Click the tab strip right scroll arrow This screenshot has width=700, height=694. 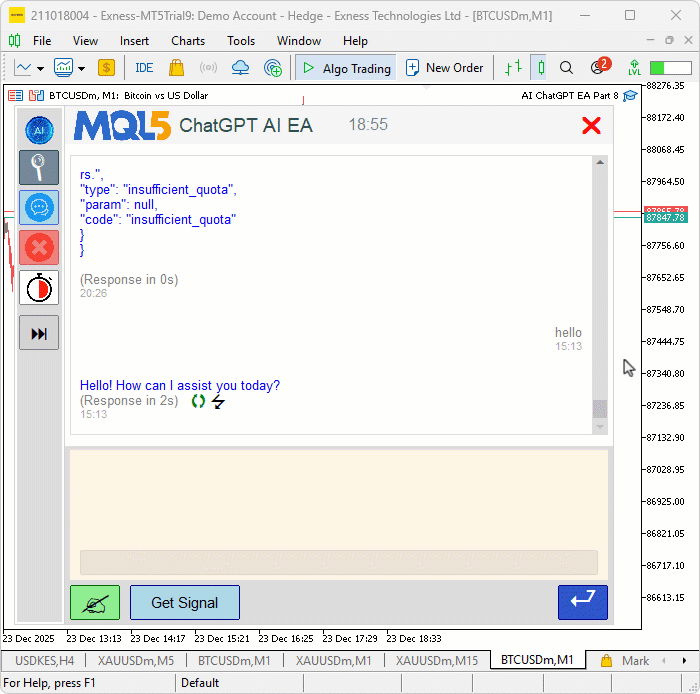[684, 661]
